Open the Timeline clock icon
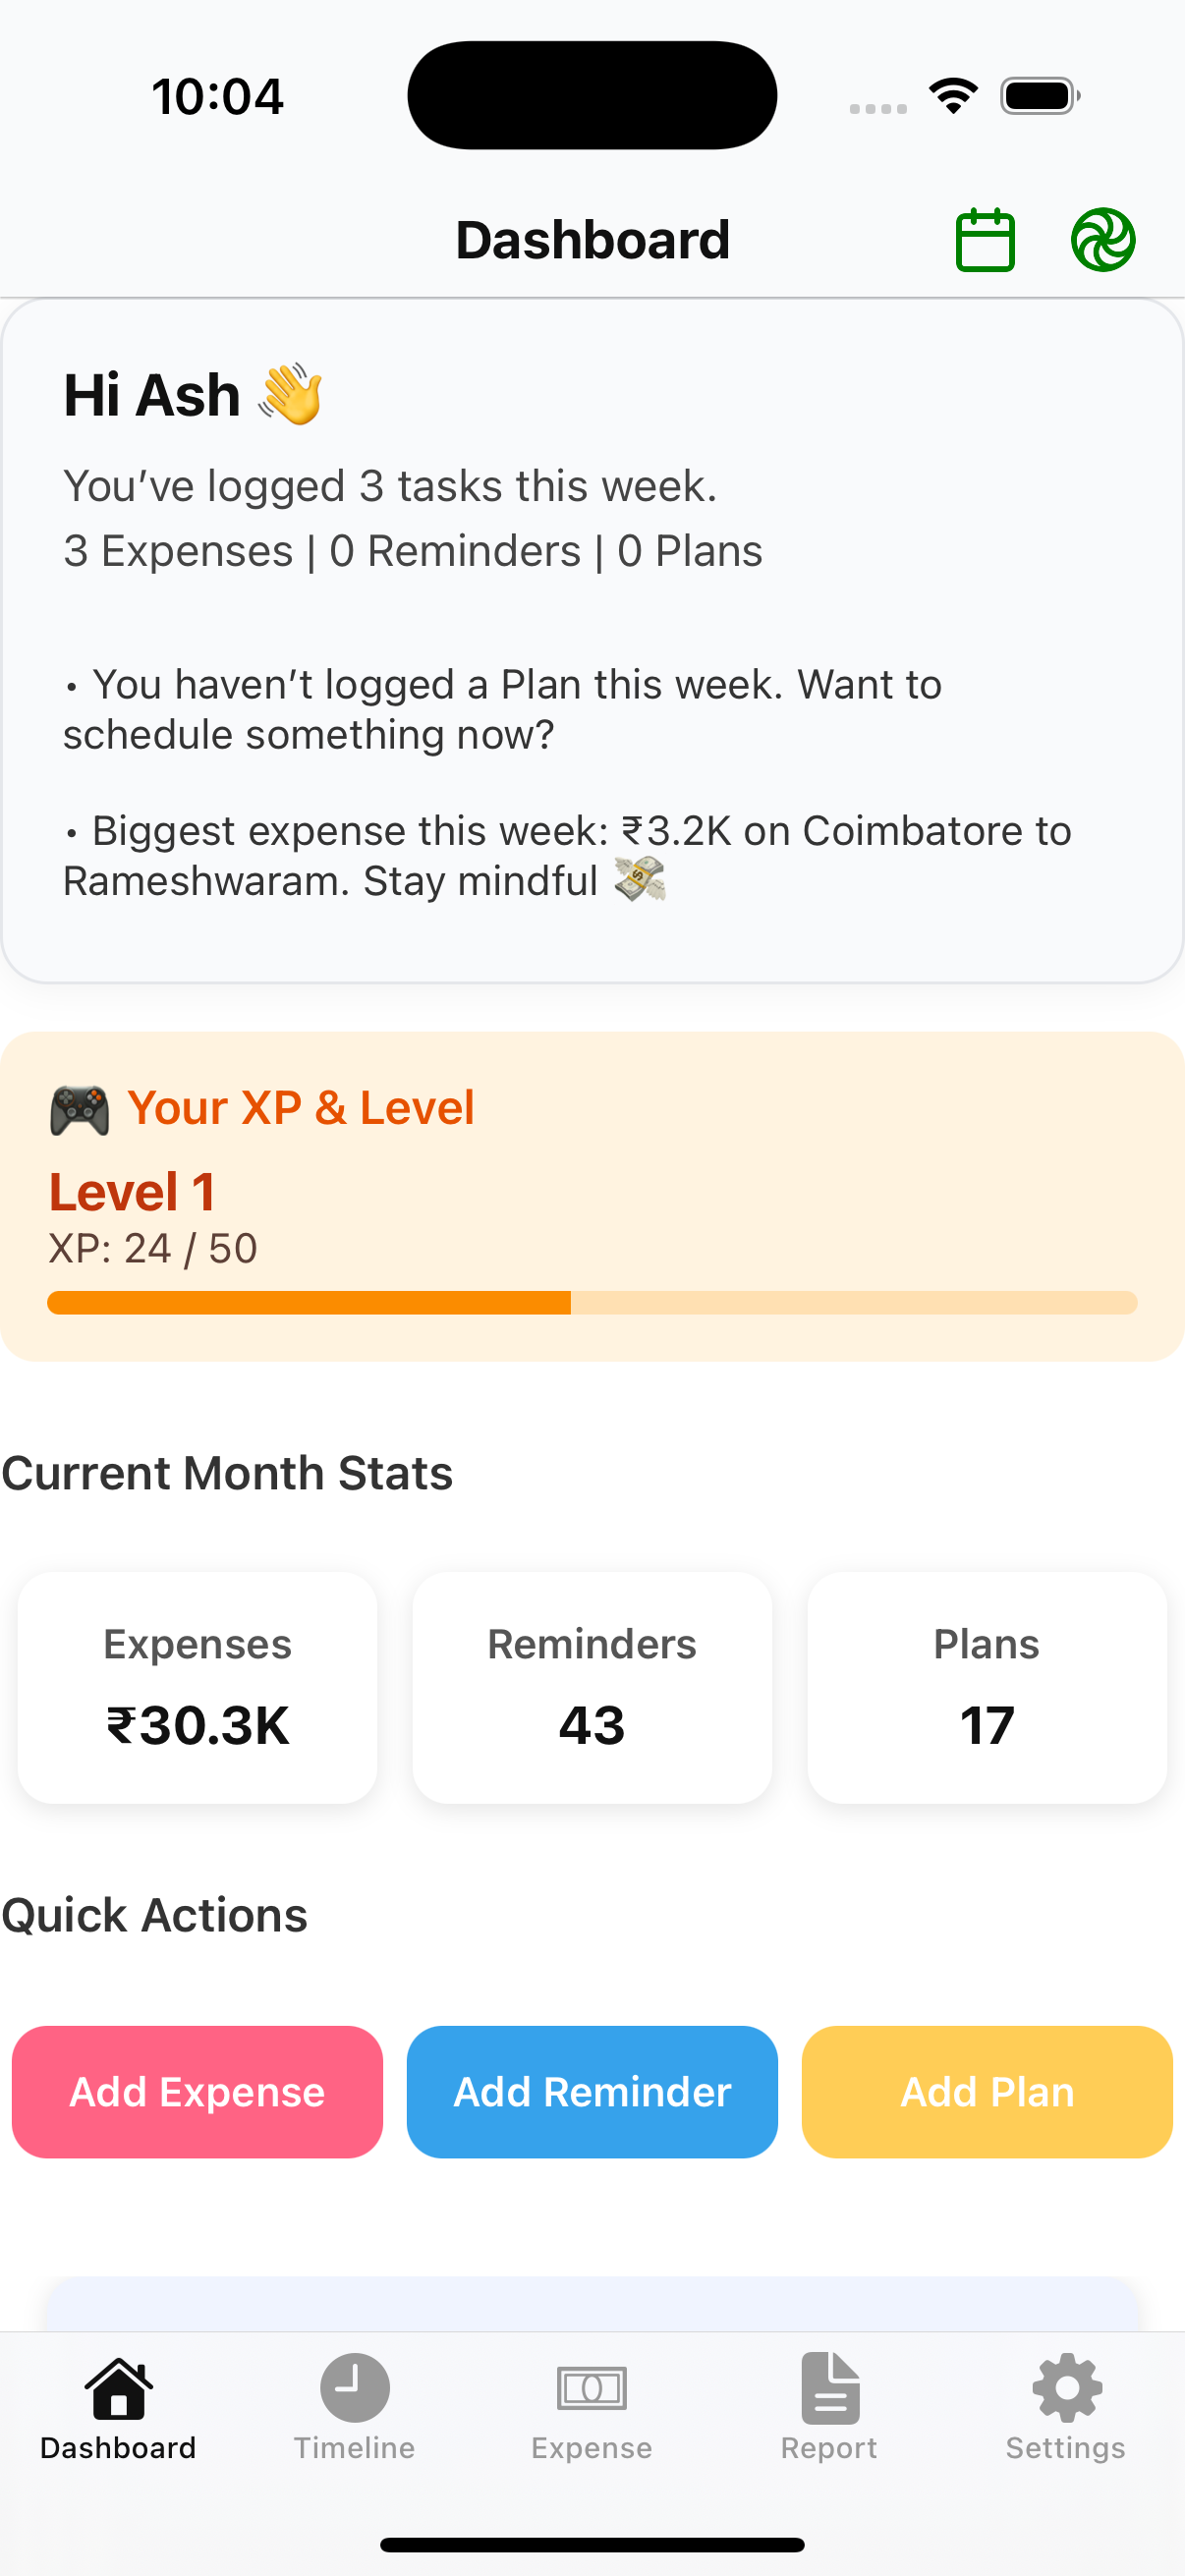This screenshot has width=1185, height=2576. pos(354,2388)
